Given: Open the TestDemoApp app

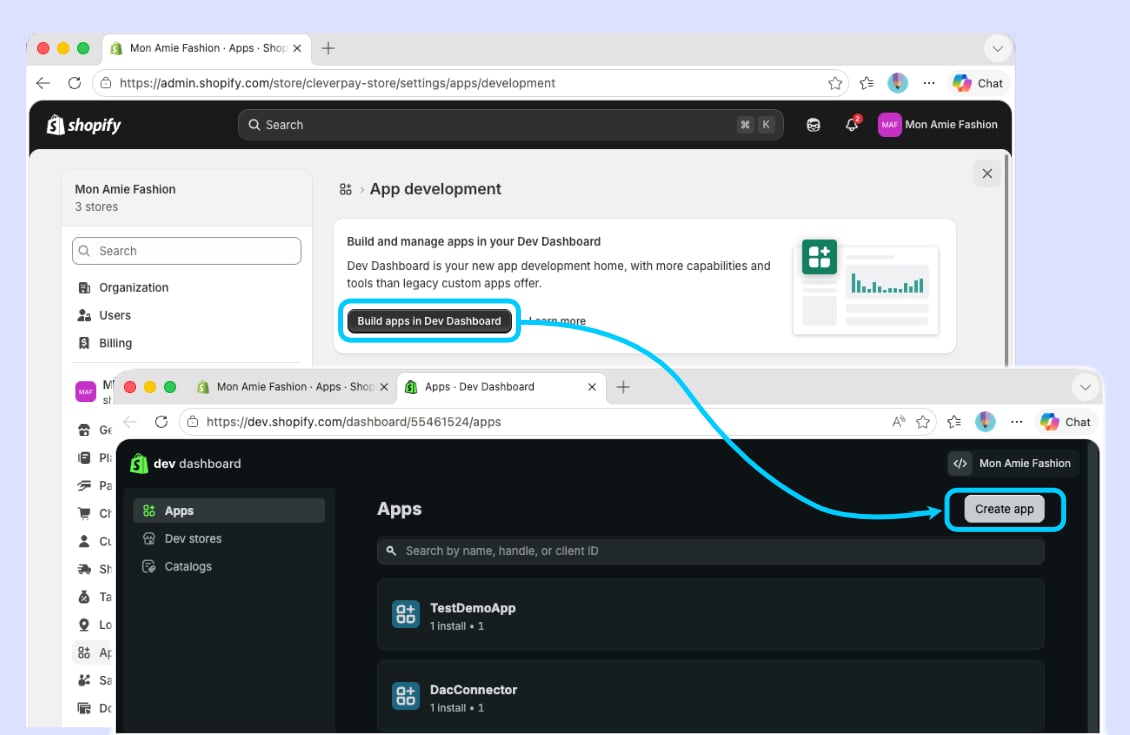Looking at the screenshot, I should click(711, 615).
